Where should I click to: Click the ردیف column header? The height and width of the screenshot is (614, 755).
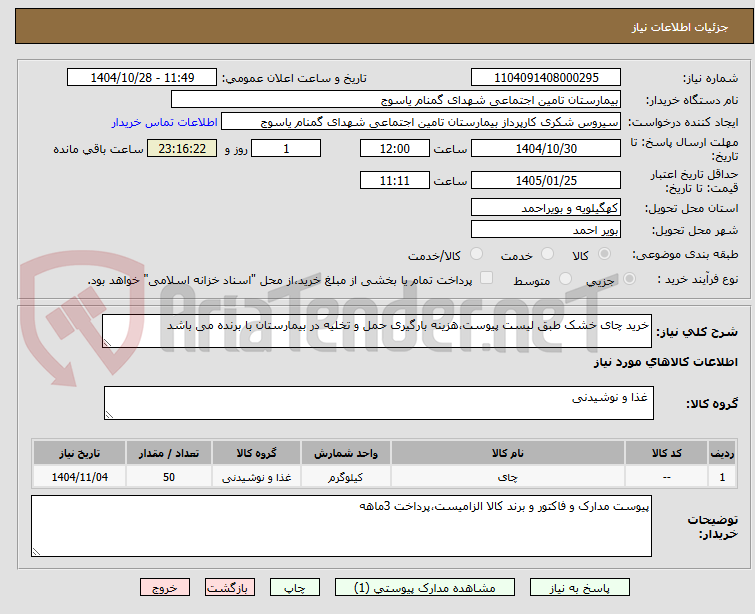pyautogui.click(x=722, y=453)
